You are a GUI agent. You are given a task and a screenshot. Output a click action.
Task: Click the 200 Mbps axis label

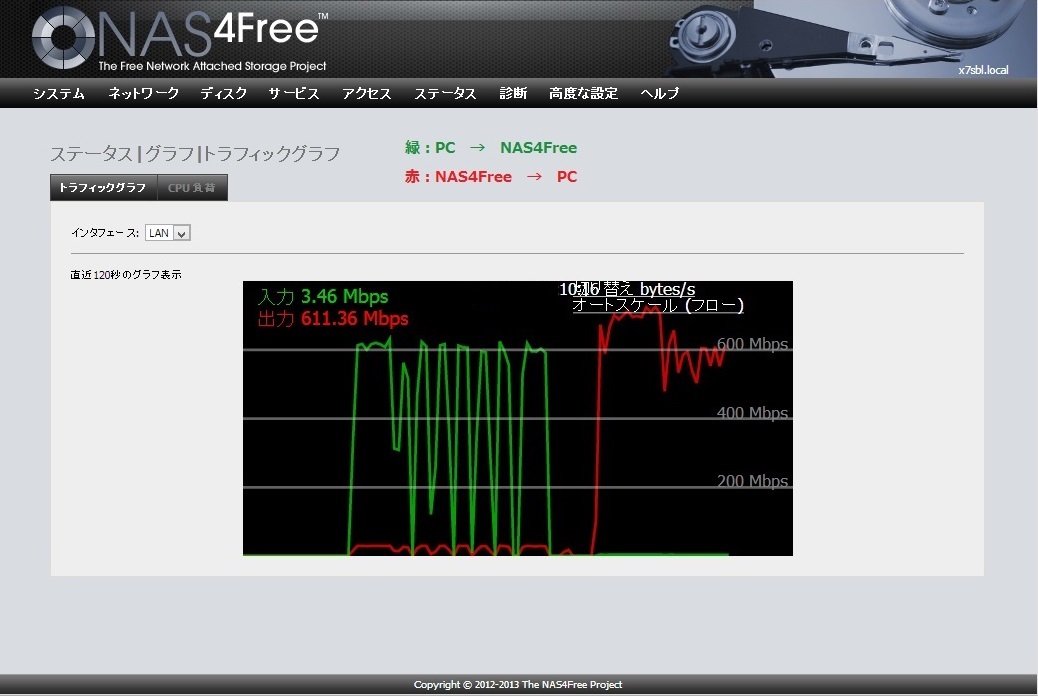(753, 481)
